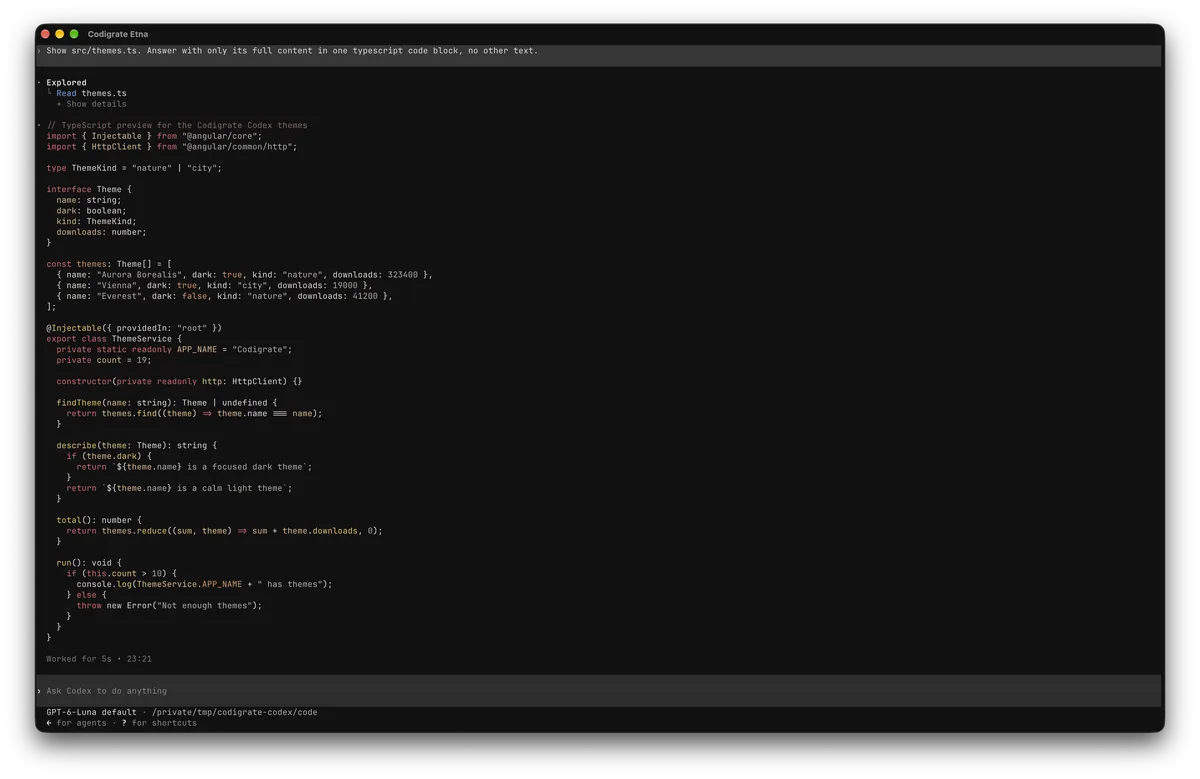This screenshot has width=1200, height=779.
Task: Click the "private count = 19;" line
Action: (x=104, y=360)
